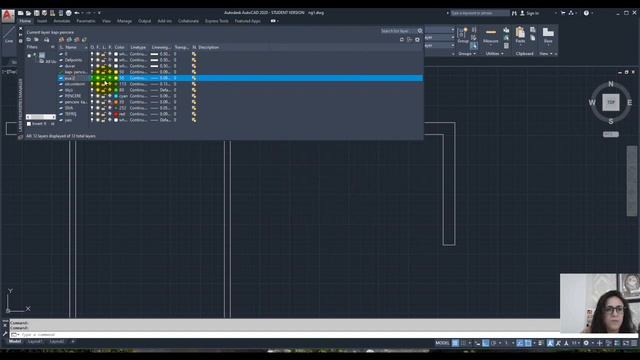Toggle grid display in status bar
640x360 pixels.
(x=455, y=343)
